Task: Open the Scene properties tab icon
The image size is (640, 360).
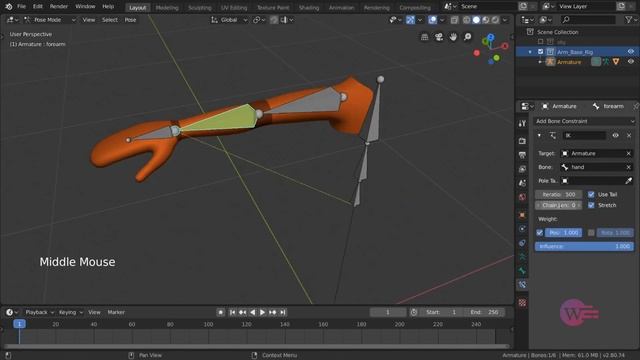Action: [x=522, y=183]
